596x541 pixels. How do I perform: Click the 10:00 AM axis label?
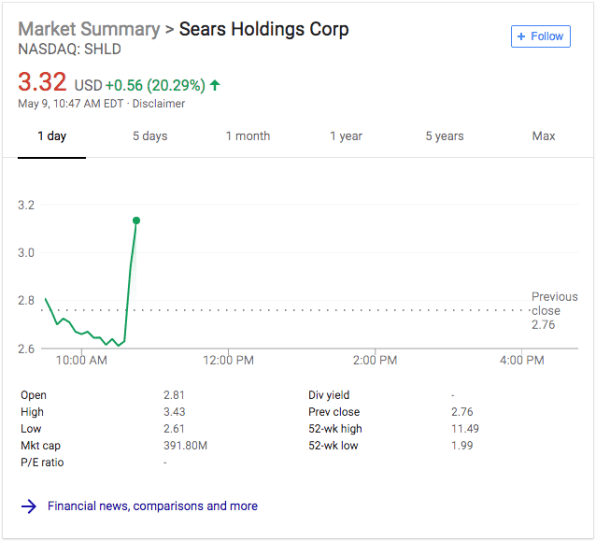pyautogui.click(x=81, y=360)
